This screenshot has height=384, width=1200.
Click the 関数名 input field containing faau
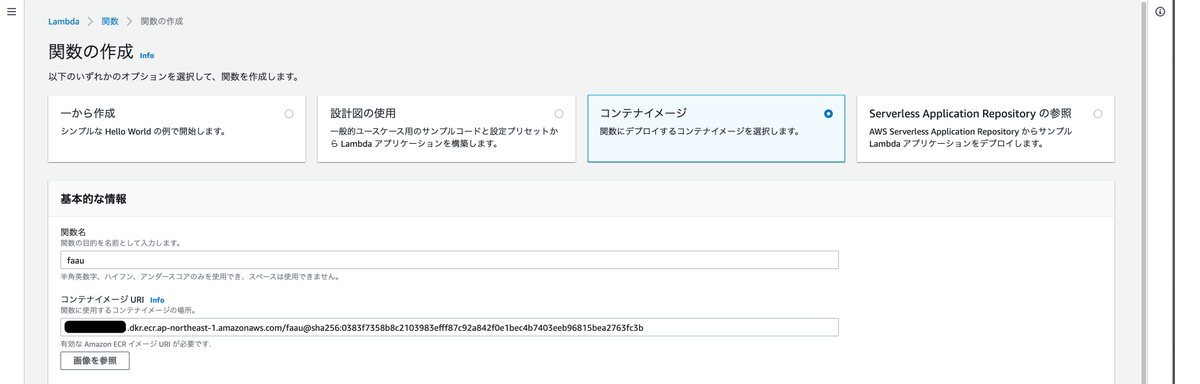(449, 260)
